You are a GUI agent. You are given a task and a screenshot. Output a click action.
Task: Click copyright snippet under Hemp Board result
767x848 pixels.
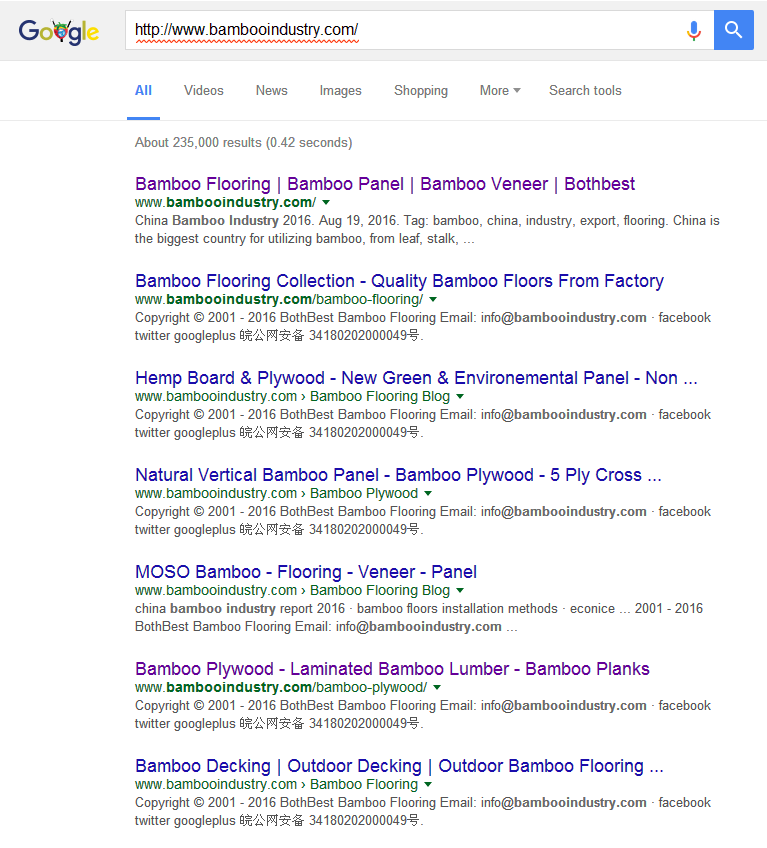(423, 423)
